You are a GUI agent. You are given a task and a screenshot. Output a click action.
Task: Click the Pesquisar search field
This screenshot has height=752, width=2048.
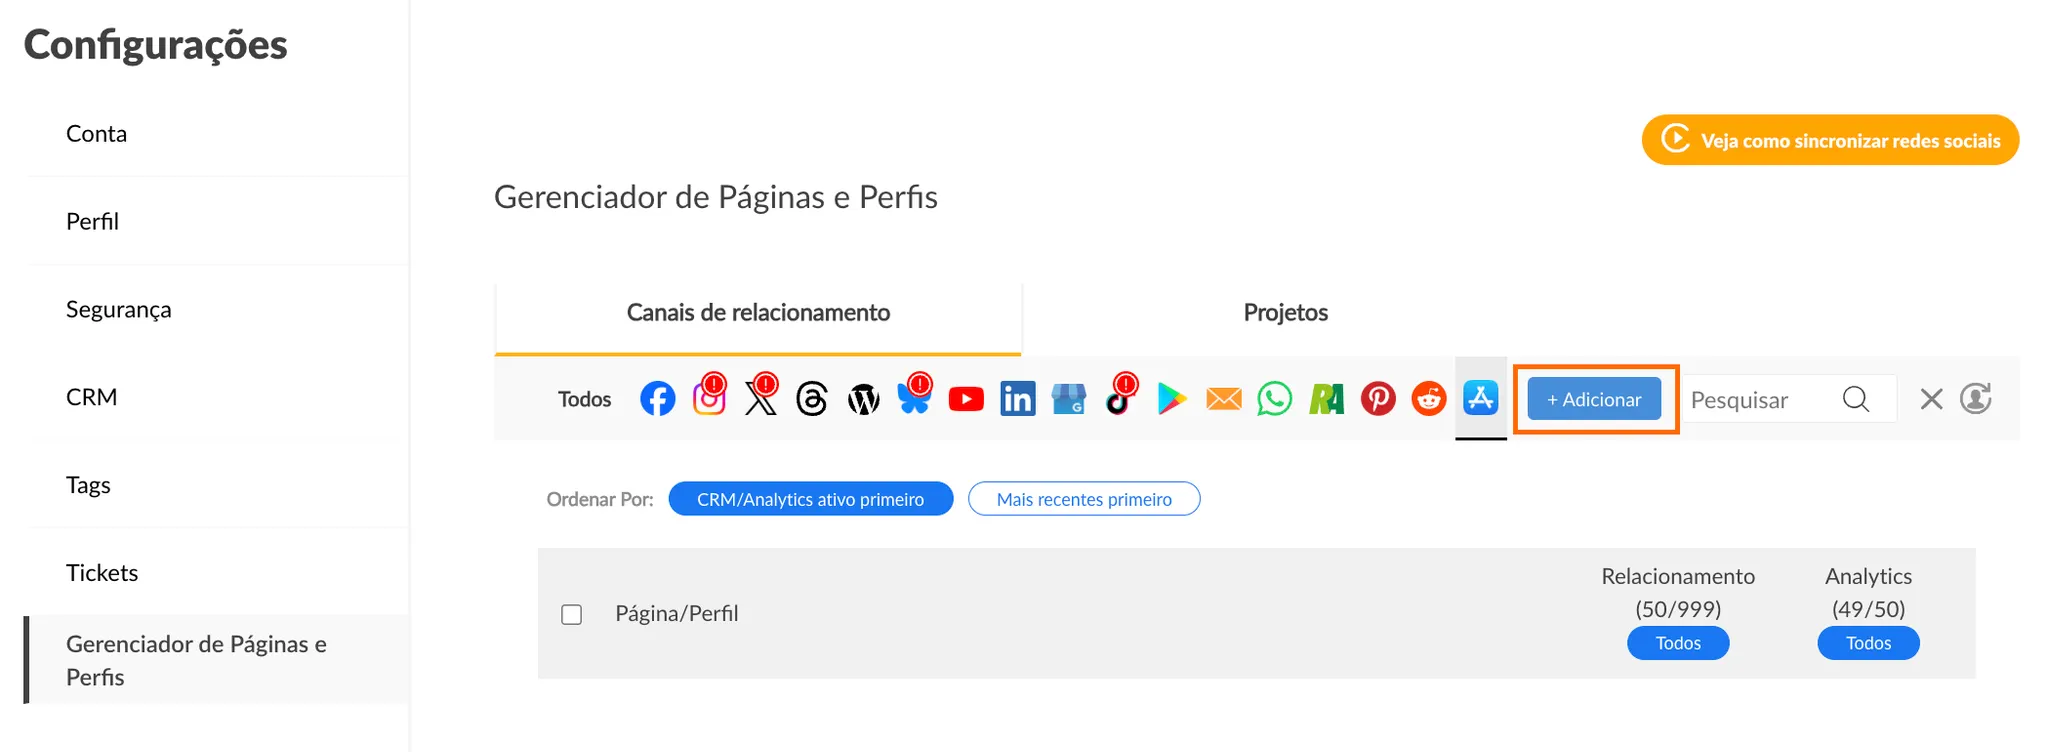pos(1762,400)
